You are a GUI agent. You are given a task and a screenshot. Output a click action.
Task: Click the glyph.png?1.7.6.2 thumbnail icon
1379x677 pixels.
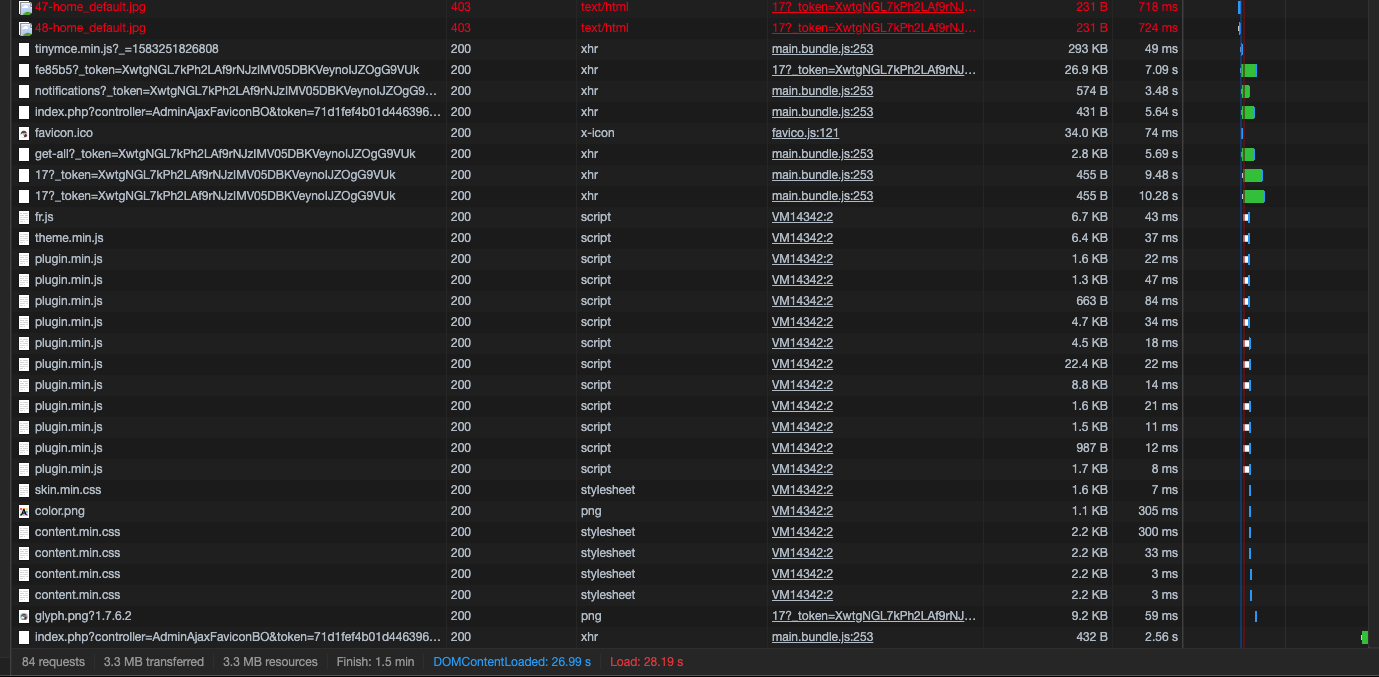pyautogui.click(x=24, y=616)
